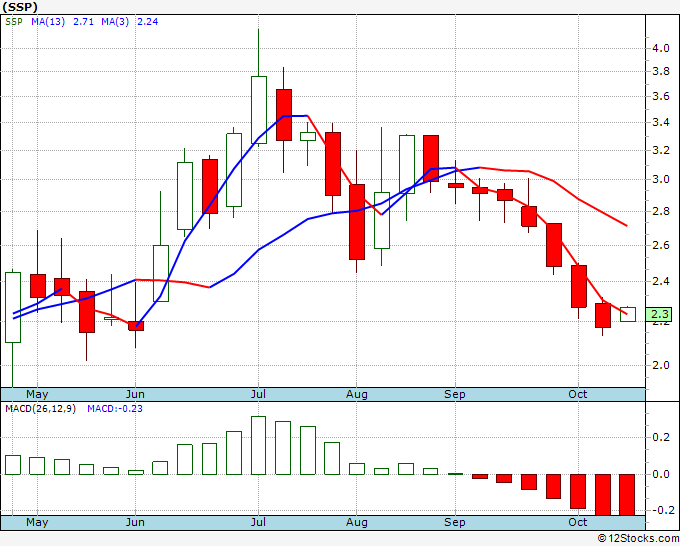Click the tallest green MACD bar at July
This screenshot has height=546, width=680.
coord(258,445)
